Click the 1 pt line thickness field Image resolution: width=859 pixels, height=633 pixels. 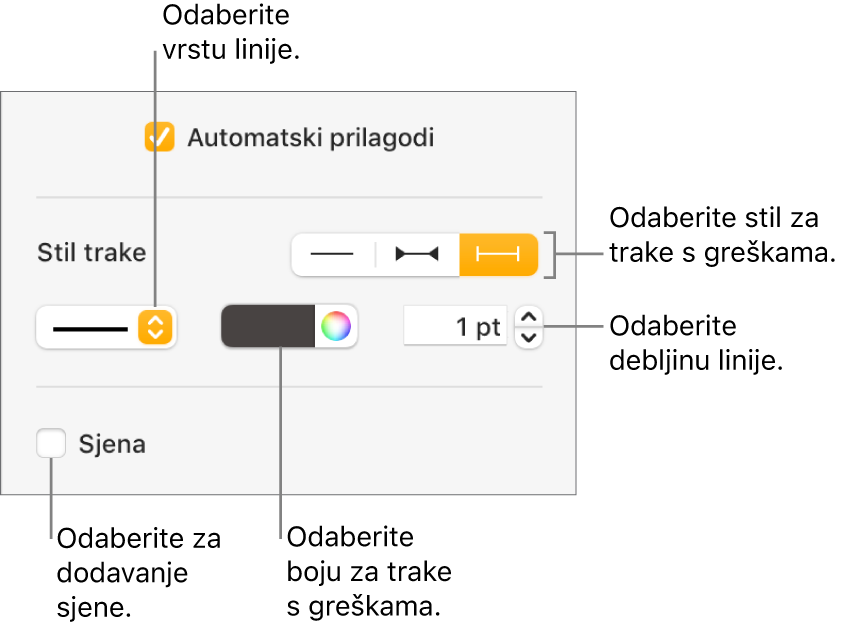(456, 327)
